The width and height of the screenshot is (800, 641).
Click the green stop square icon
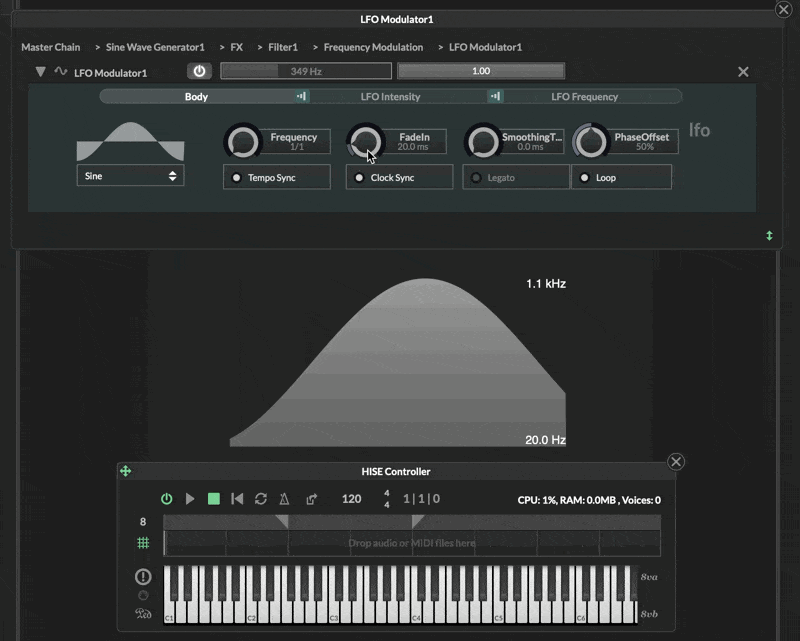pos(214,499)
